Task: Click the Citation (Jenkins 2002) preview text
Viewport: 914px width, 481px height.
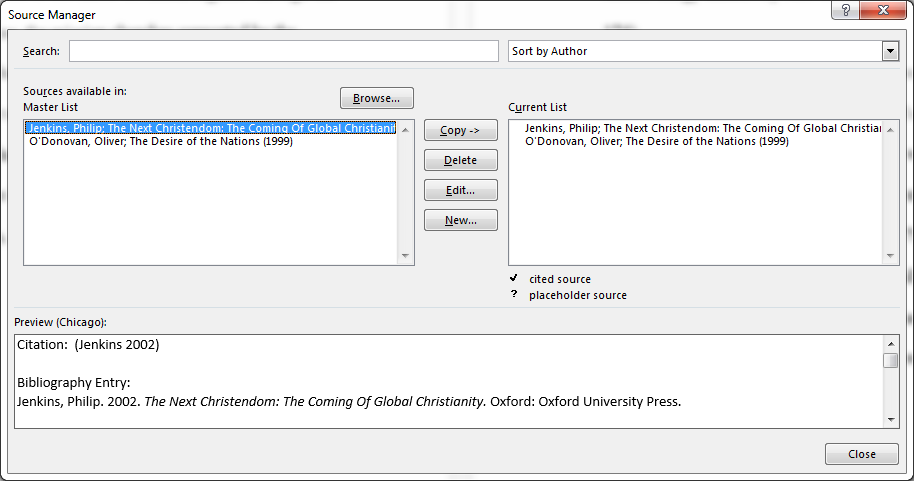Action: (88, 345)
